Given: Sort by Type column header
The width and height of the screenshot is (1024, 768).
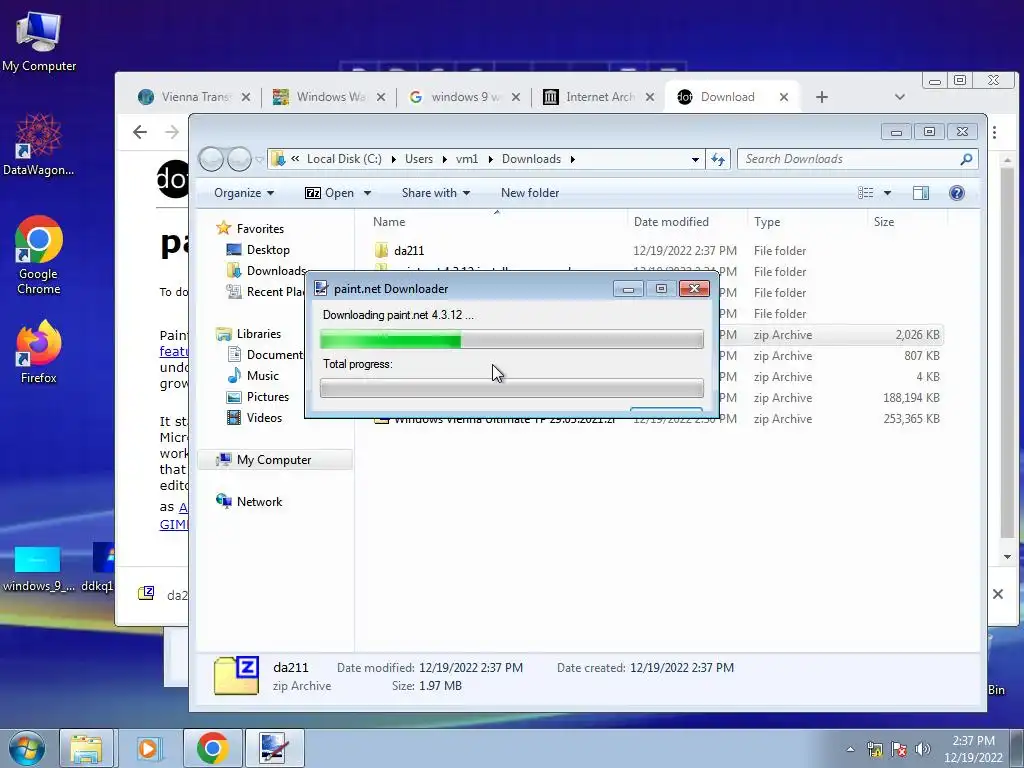Looking at the screenshot, I should tap(807, 221).
